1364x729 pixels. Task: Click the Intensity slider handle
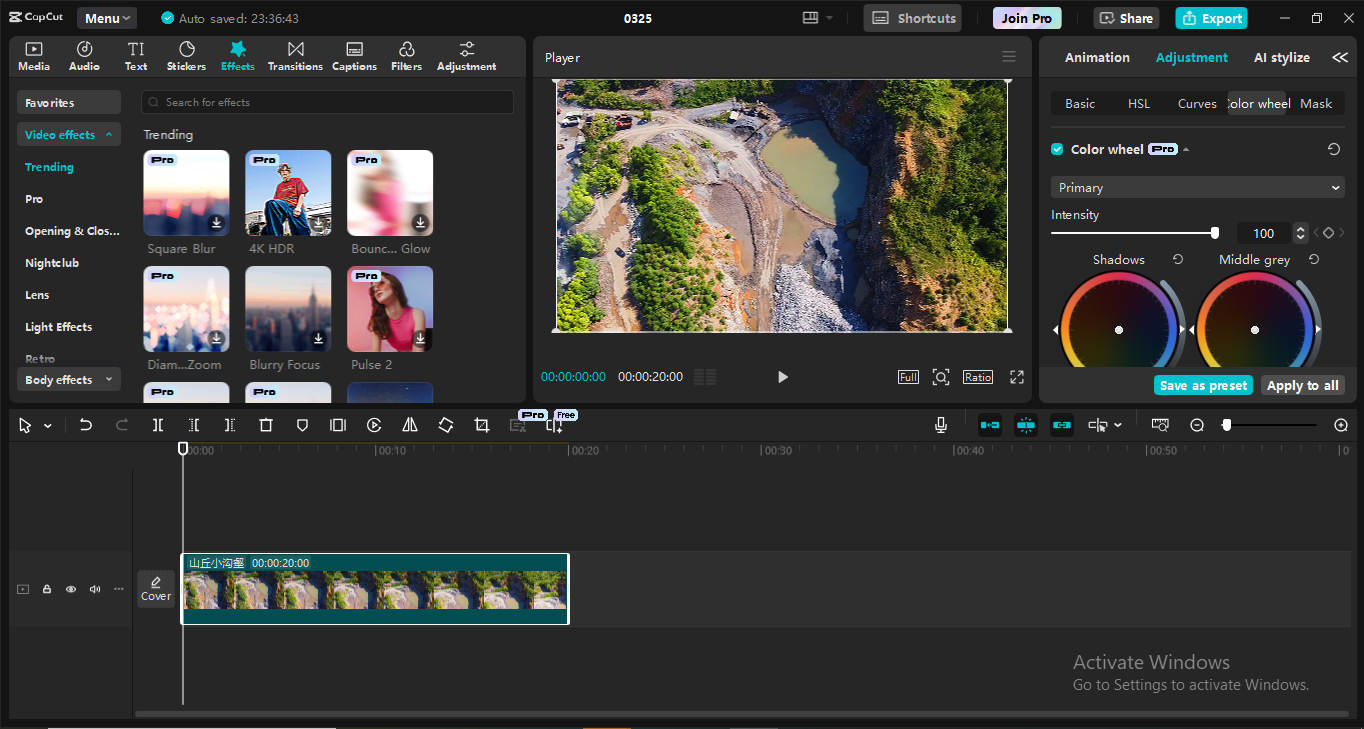click(x=1215, y=233)
